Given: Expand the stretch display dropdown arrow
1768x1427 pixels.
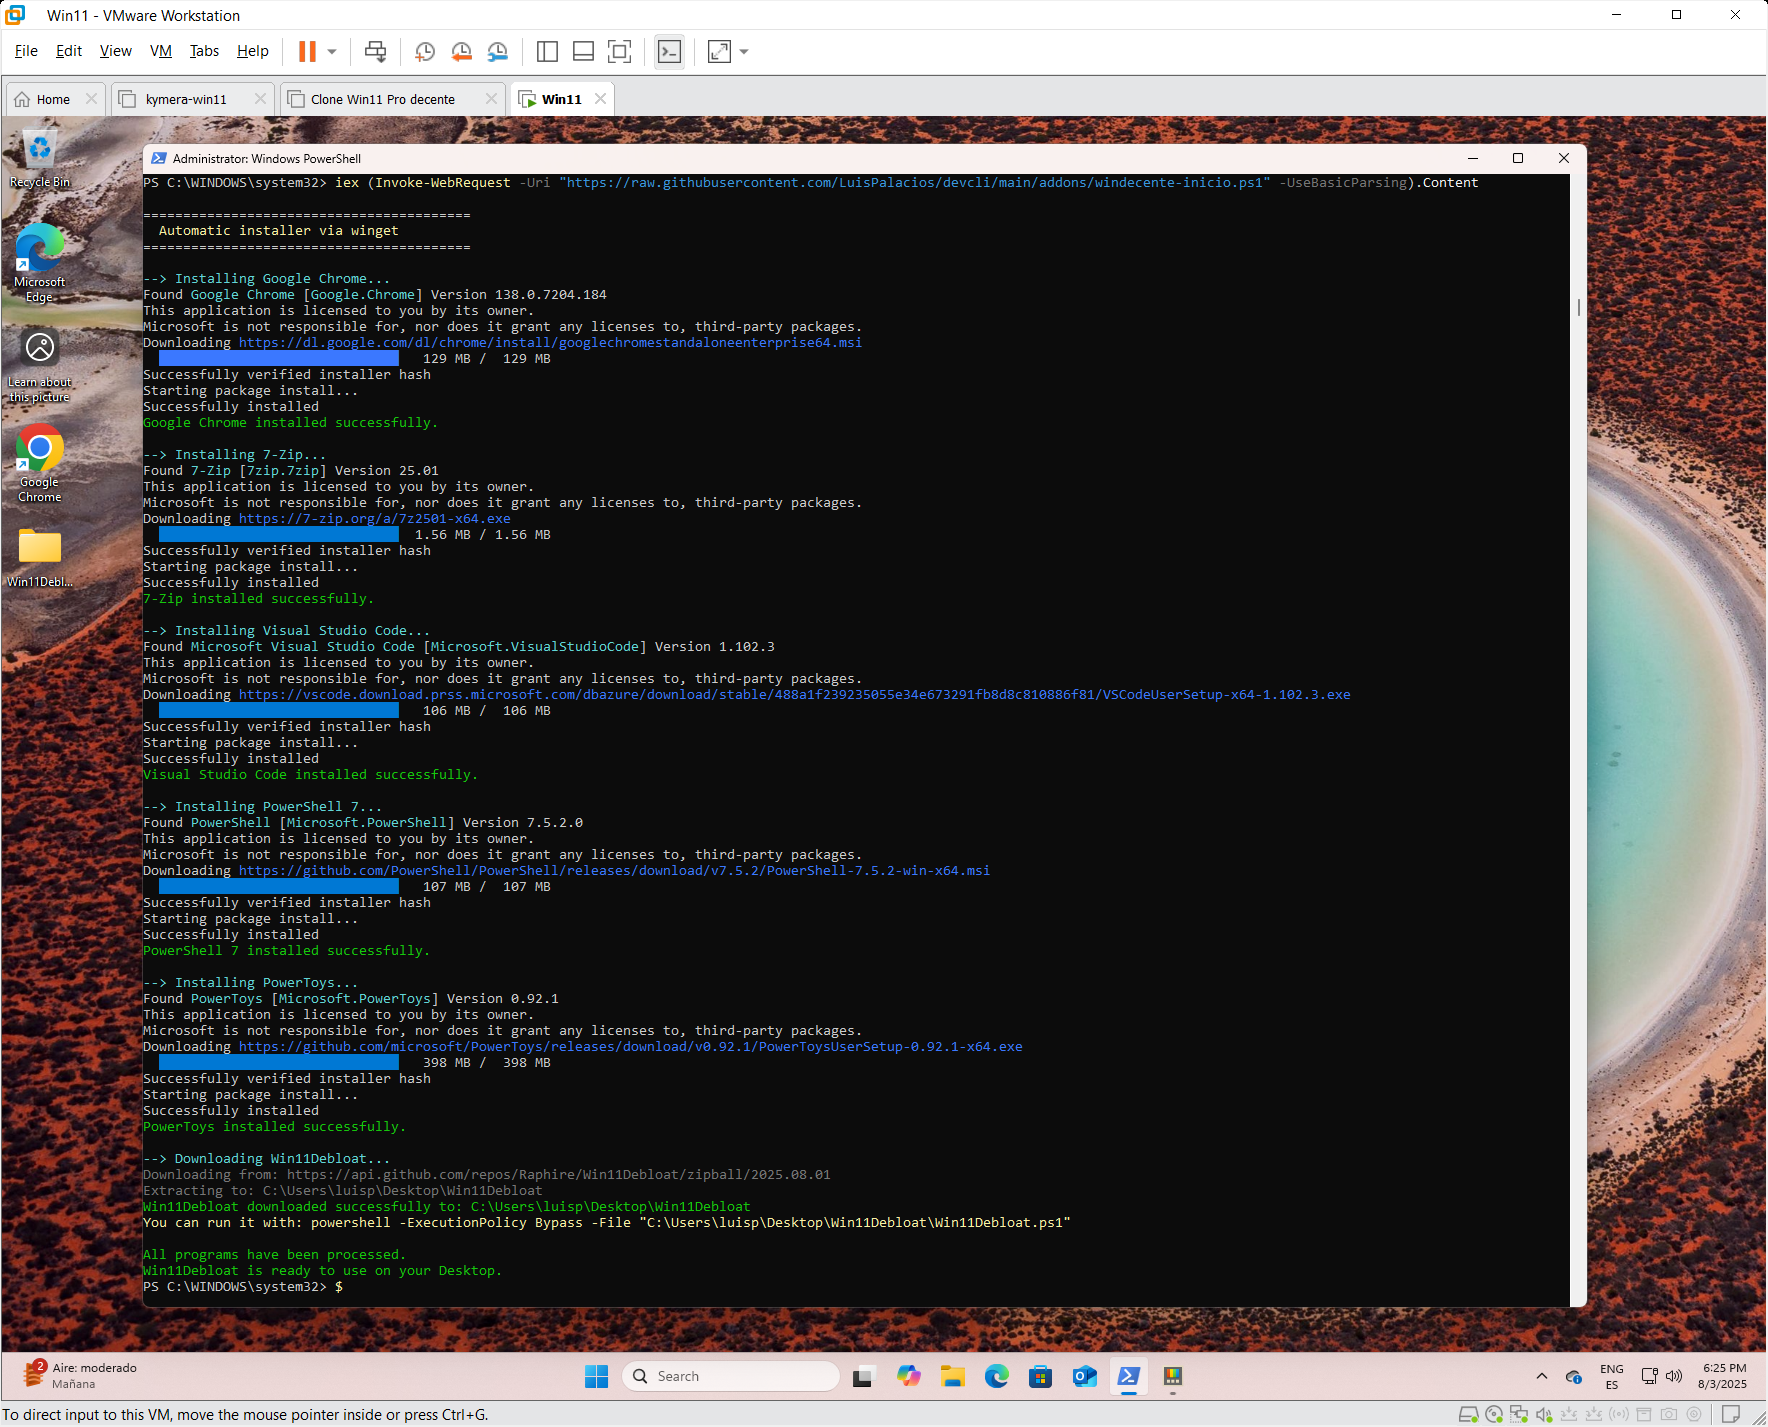Looking at the screenshot, I should pos(744,51).
